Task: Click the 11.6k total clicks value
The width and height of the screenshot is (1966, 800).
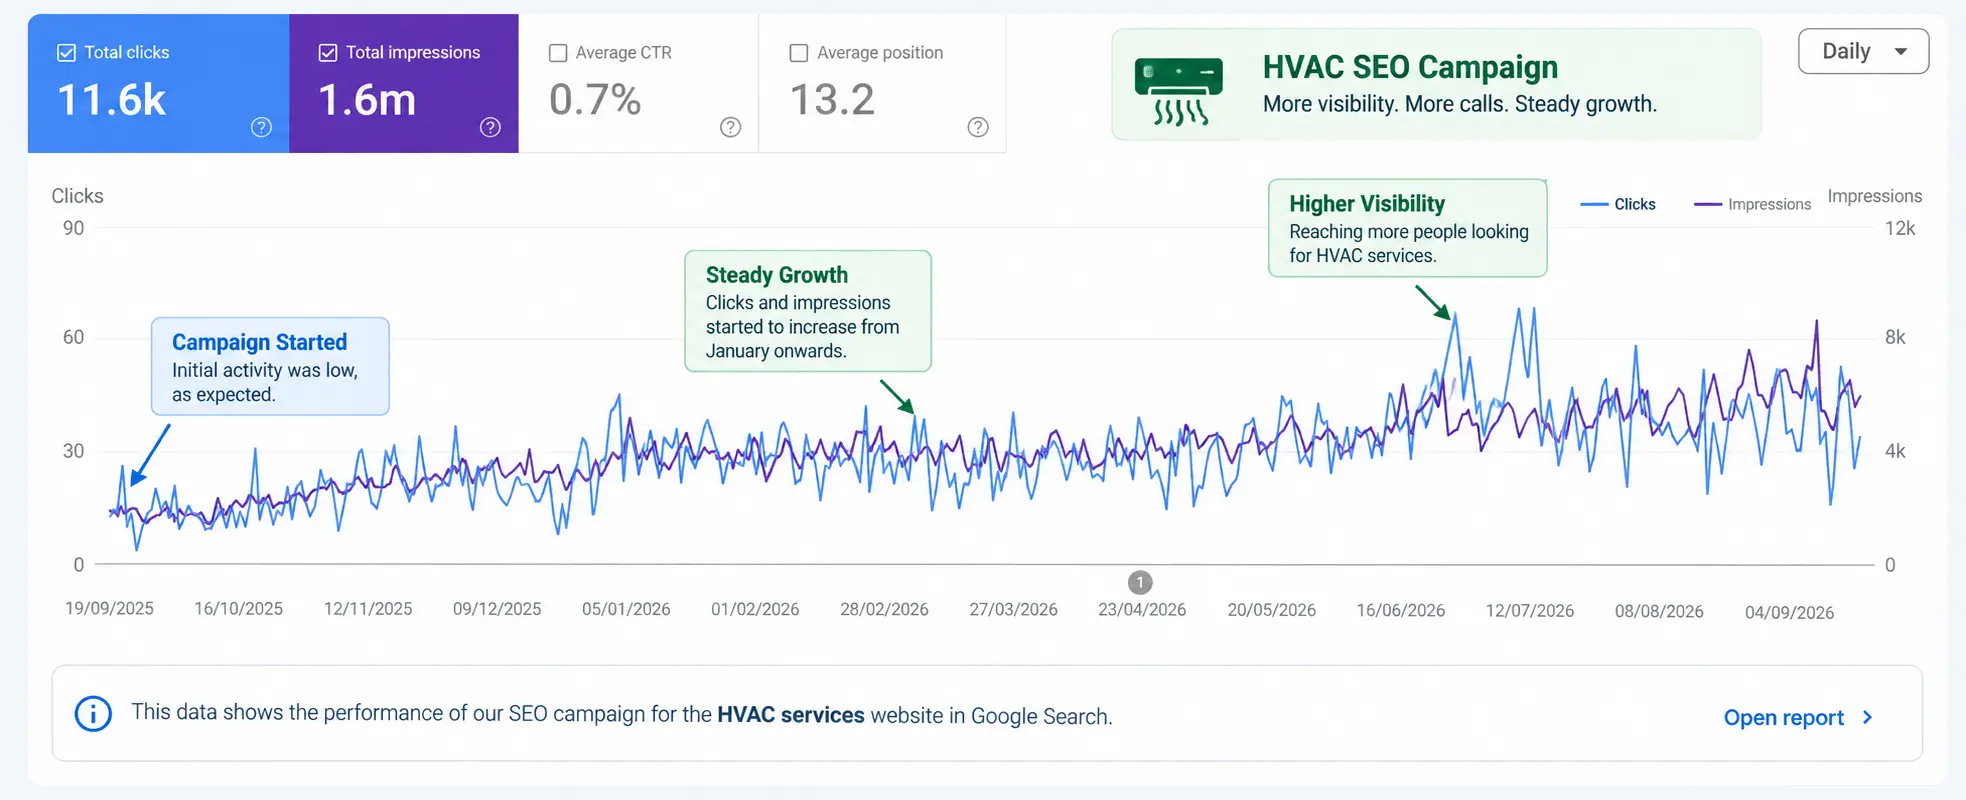Action: [x=112, y=100]
